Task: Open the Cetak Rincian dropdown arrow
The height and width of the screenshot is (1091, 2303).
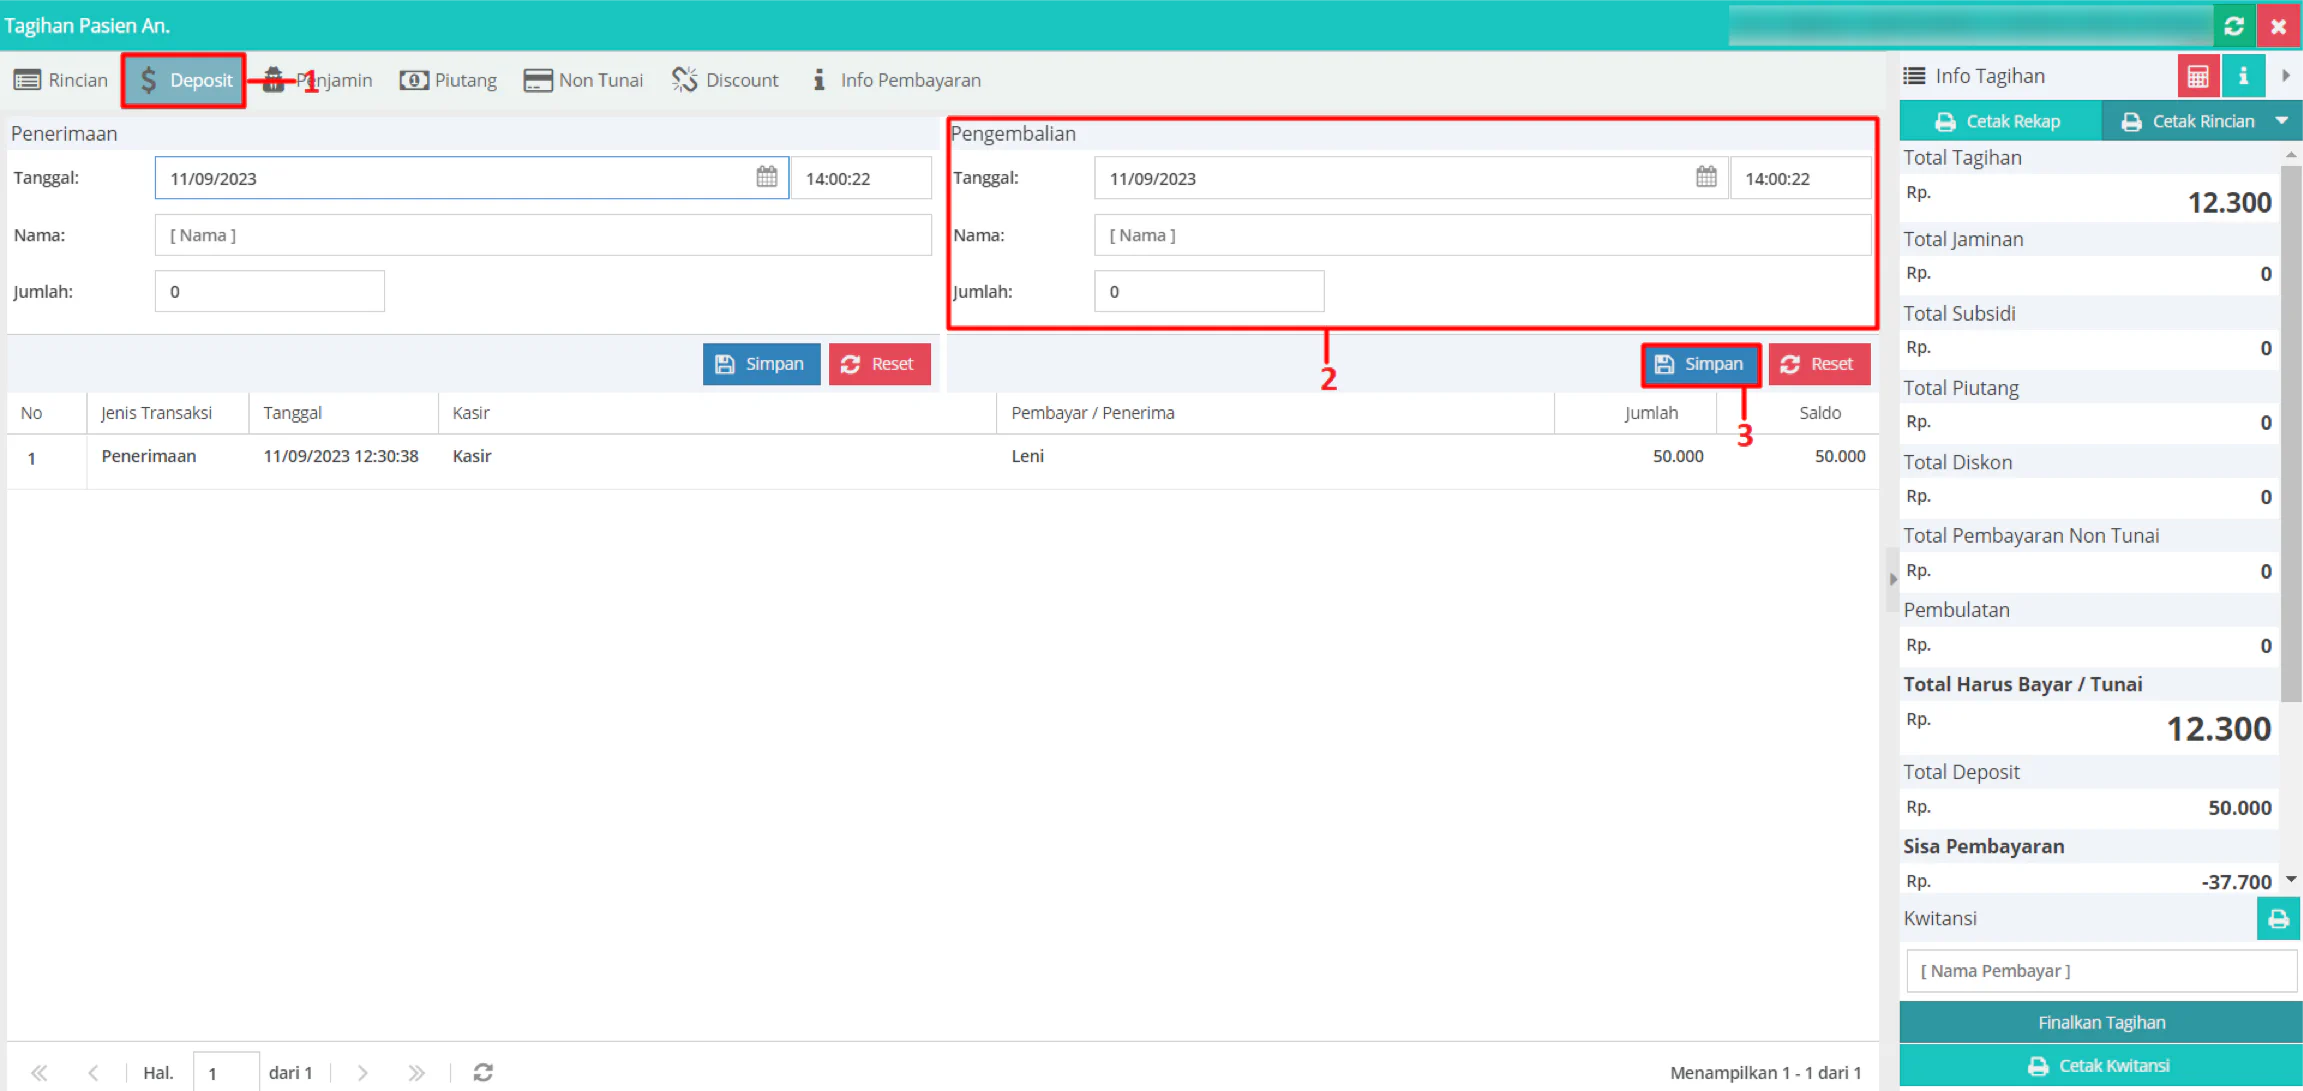Action: [2282, 121]
